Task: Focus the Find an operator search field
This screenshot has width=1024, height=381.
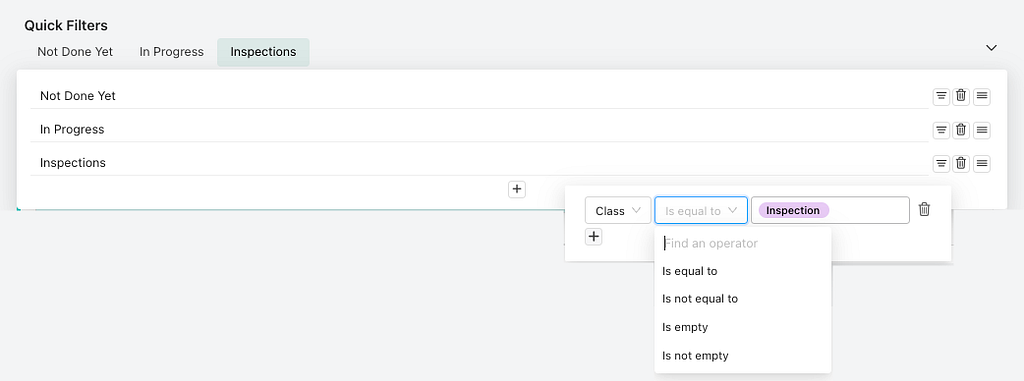Action: tap(743, 243)
